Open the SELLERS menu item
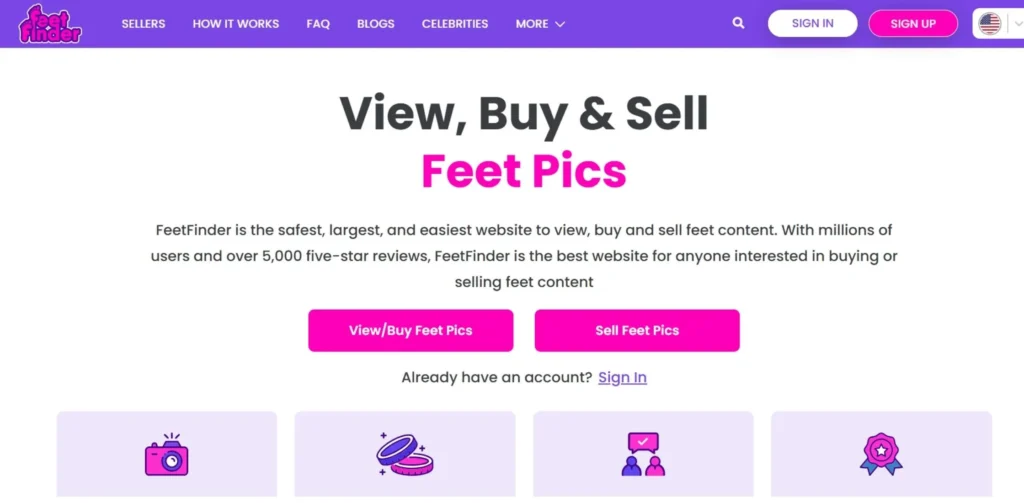1024x503 pixels. point(143,24)
